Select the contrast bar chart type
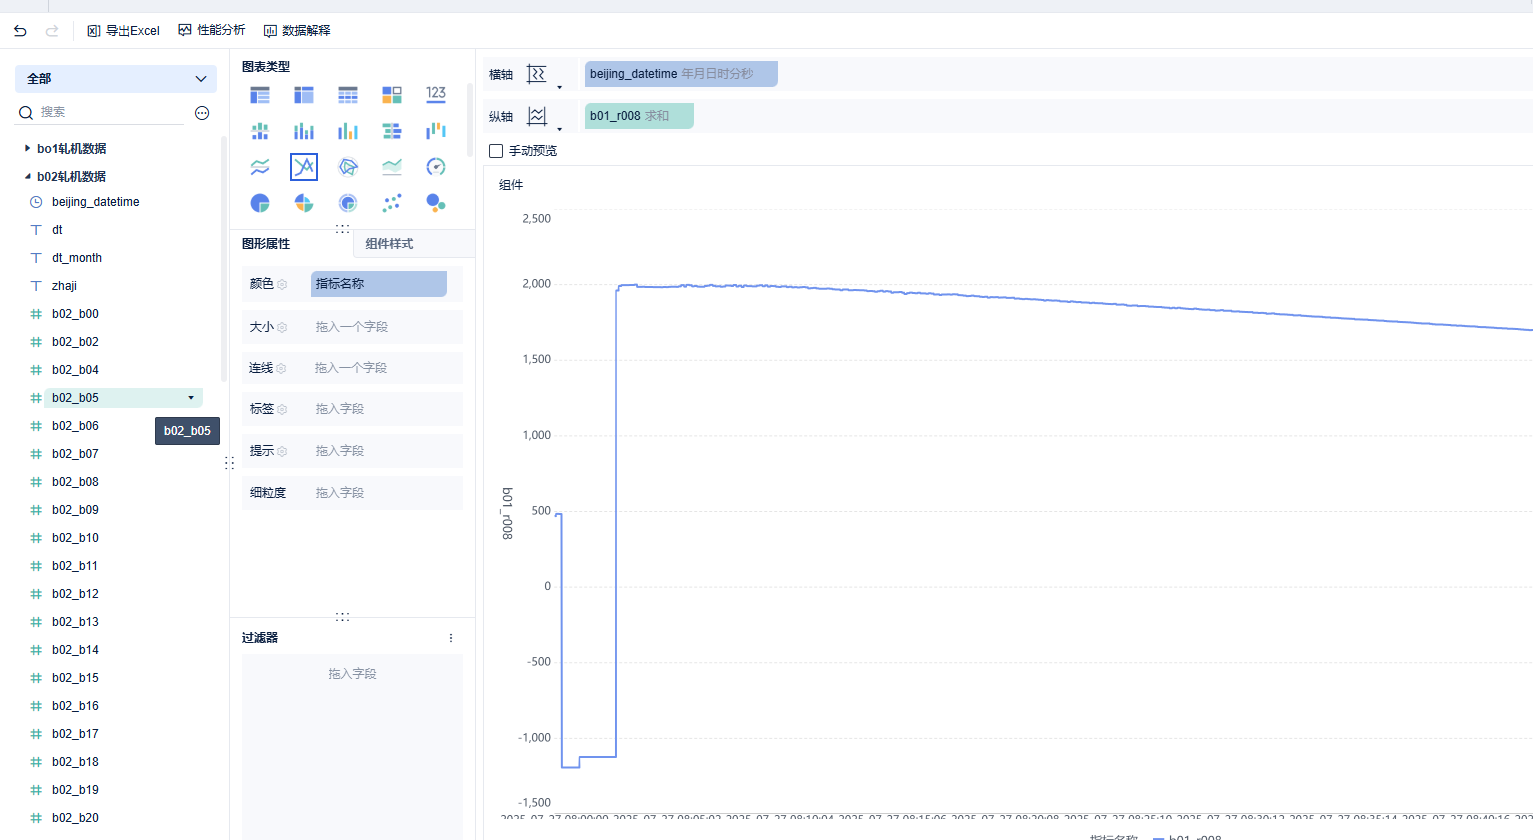The width and height of the screenshot is (1533, 840). pos(392,131)
